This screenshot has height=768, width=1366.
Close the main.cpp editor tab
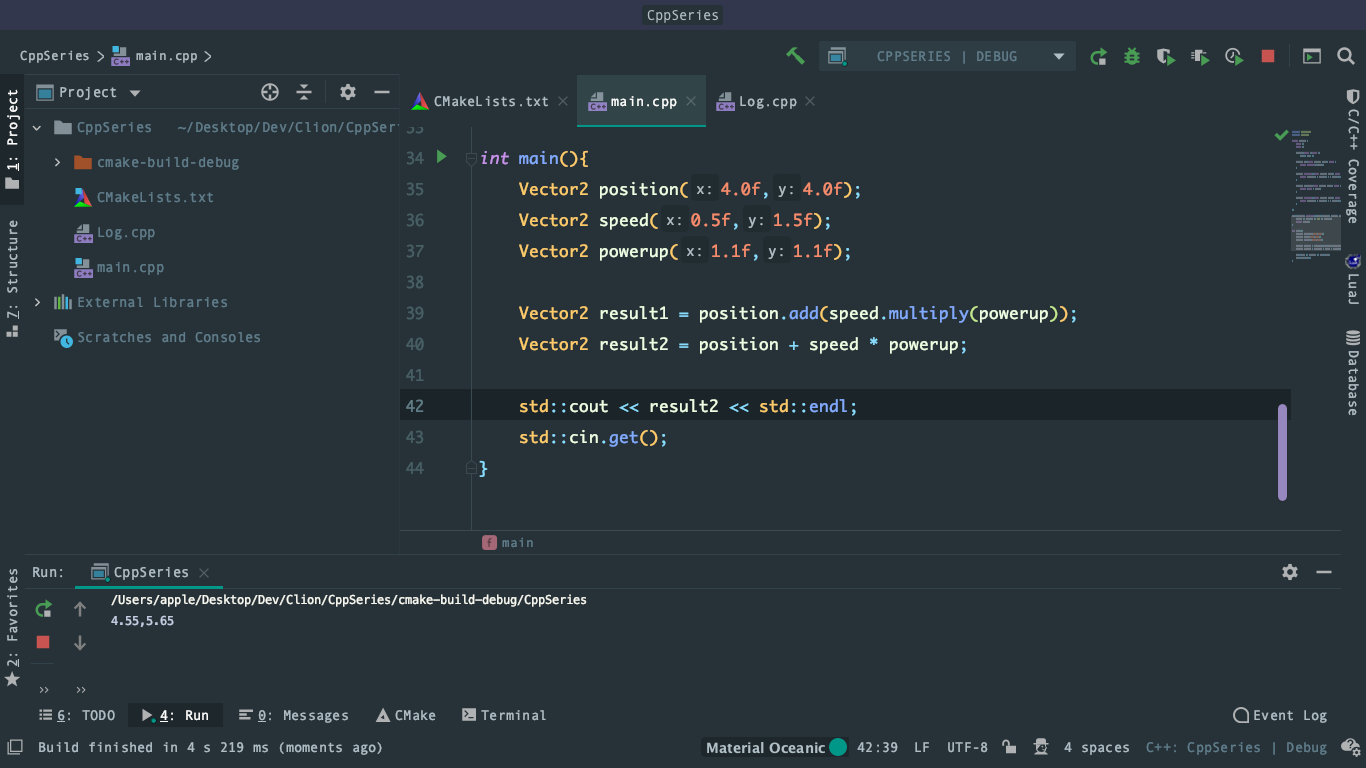(691, 101)
